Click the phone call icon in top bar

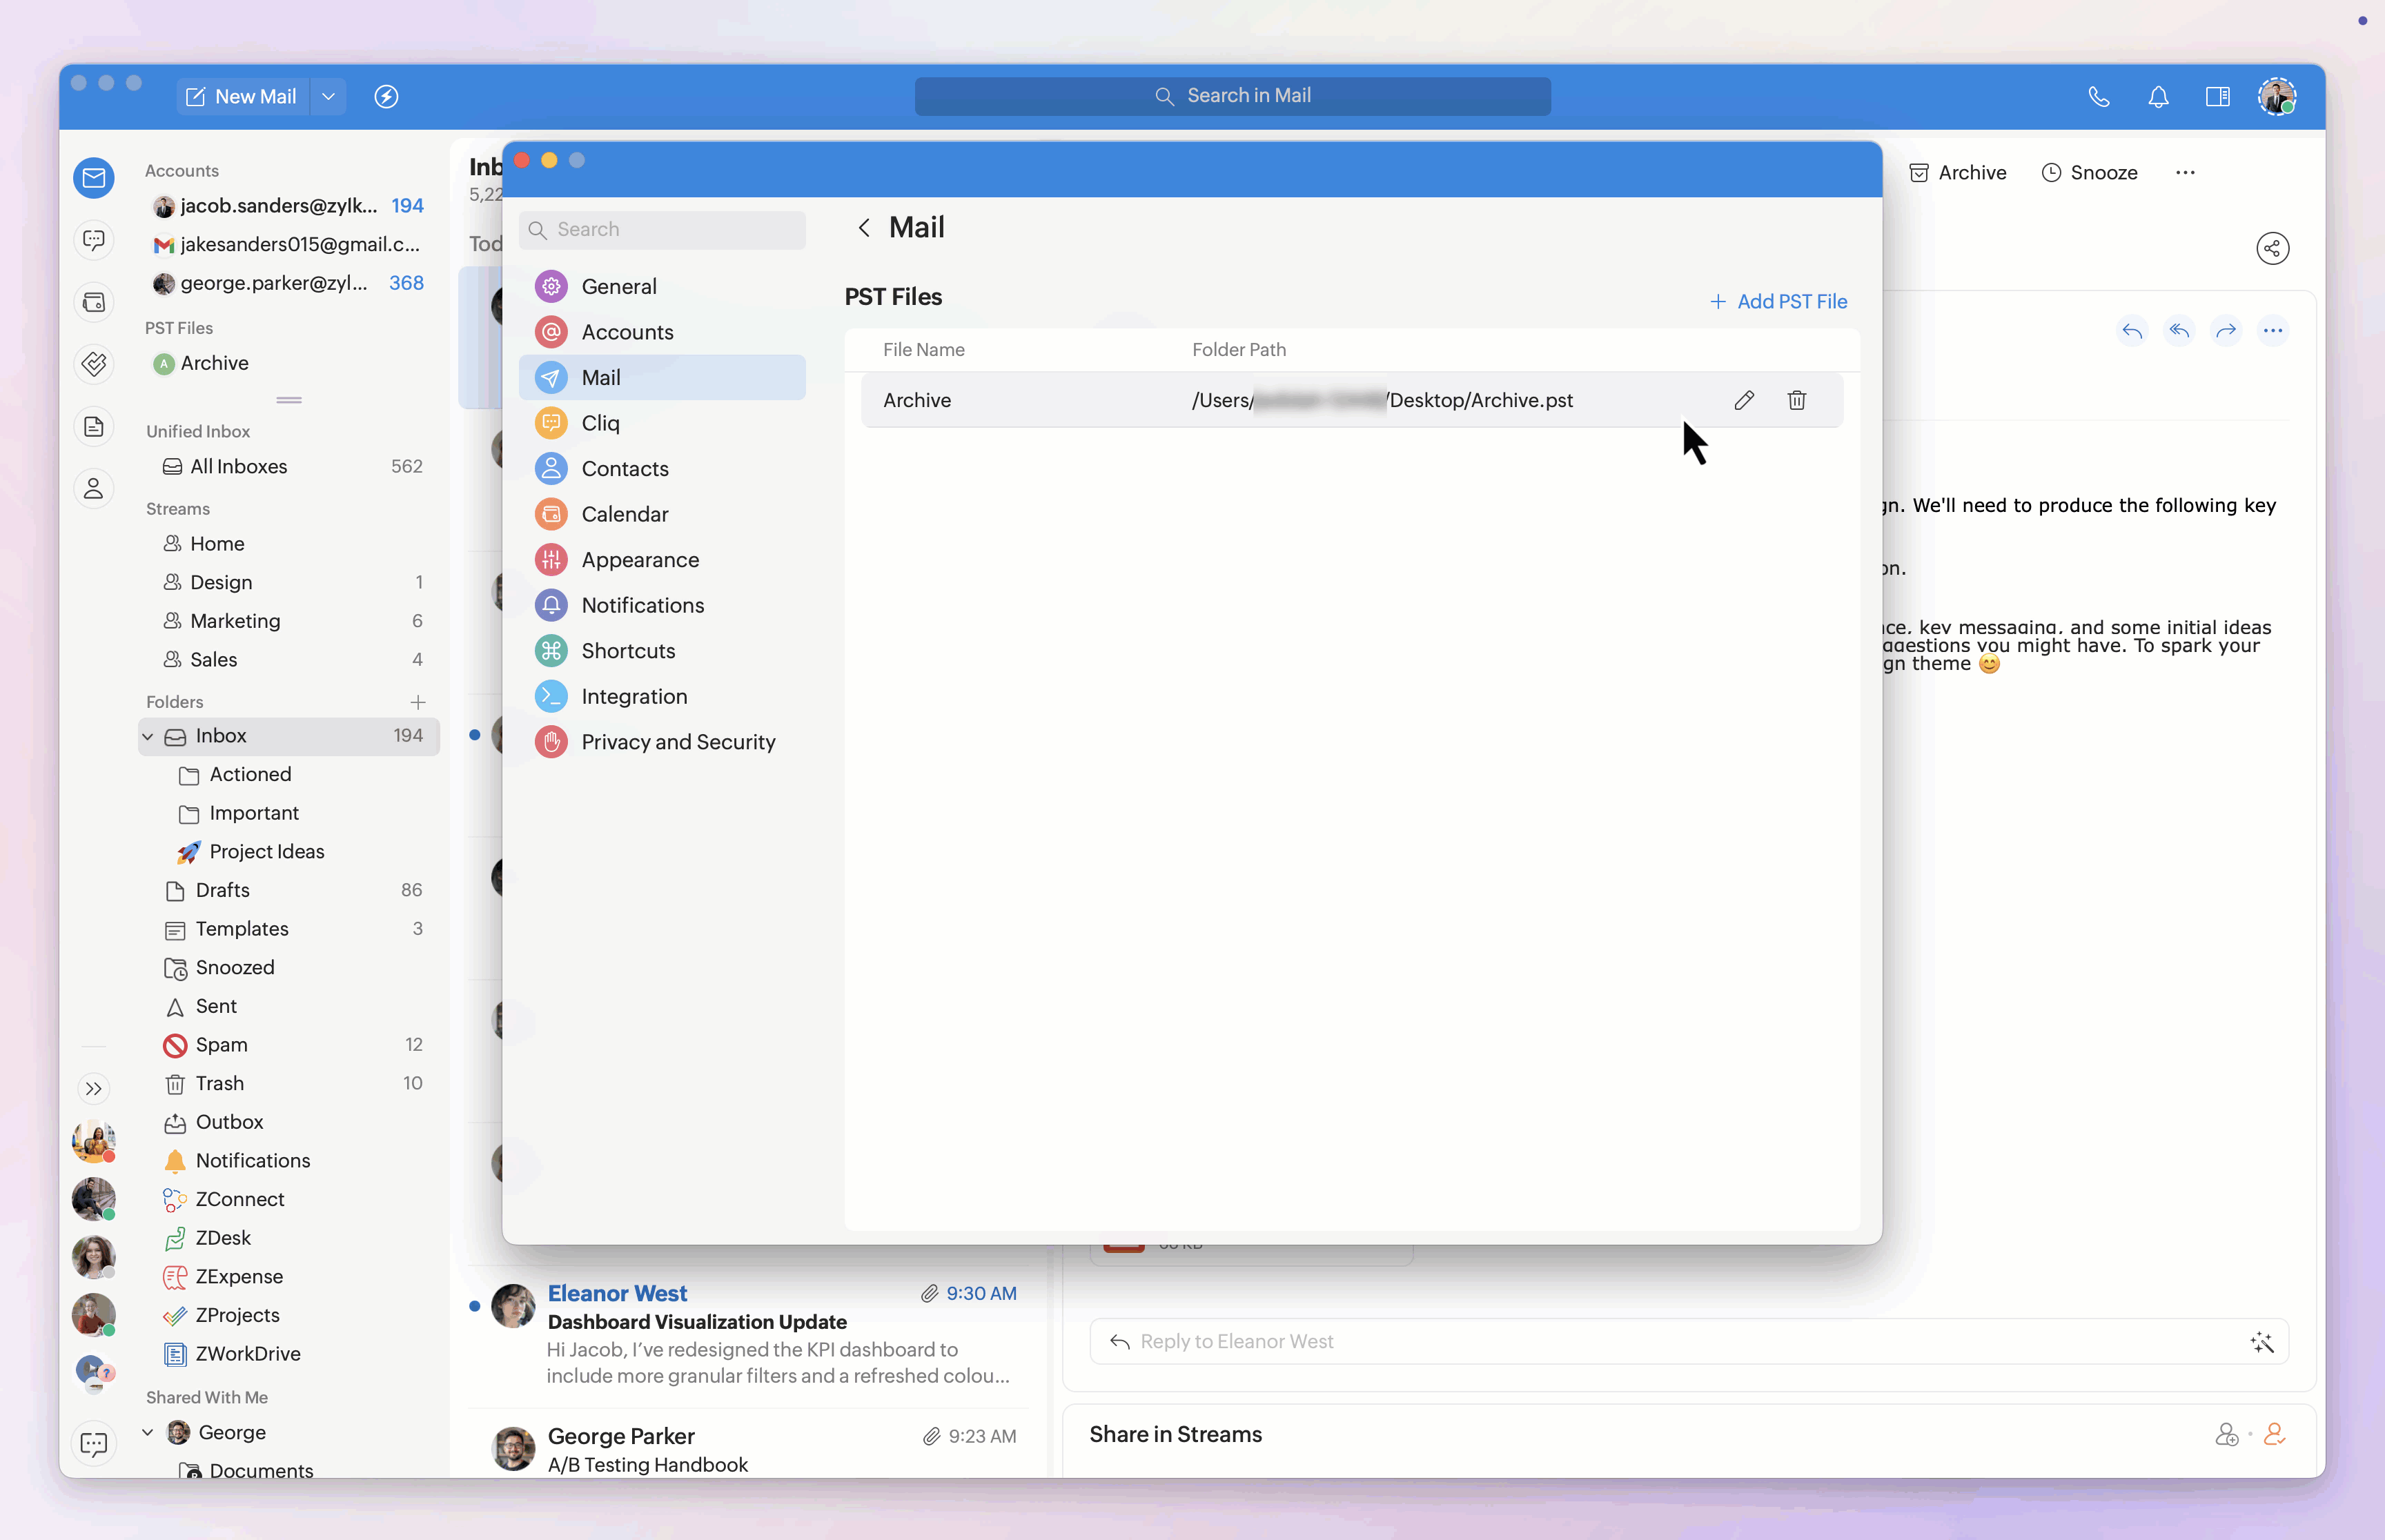click(x=2099, y=96)
